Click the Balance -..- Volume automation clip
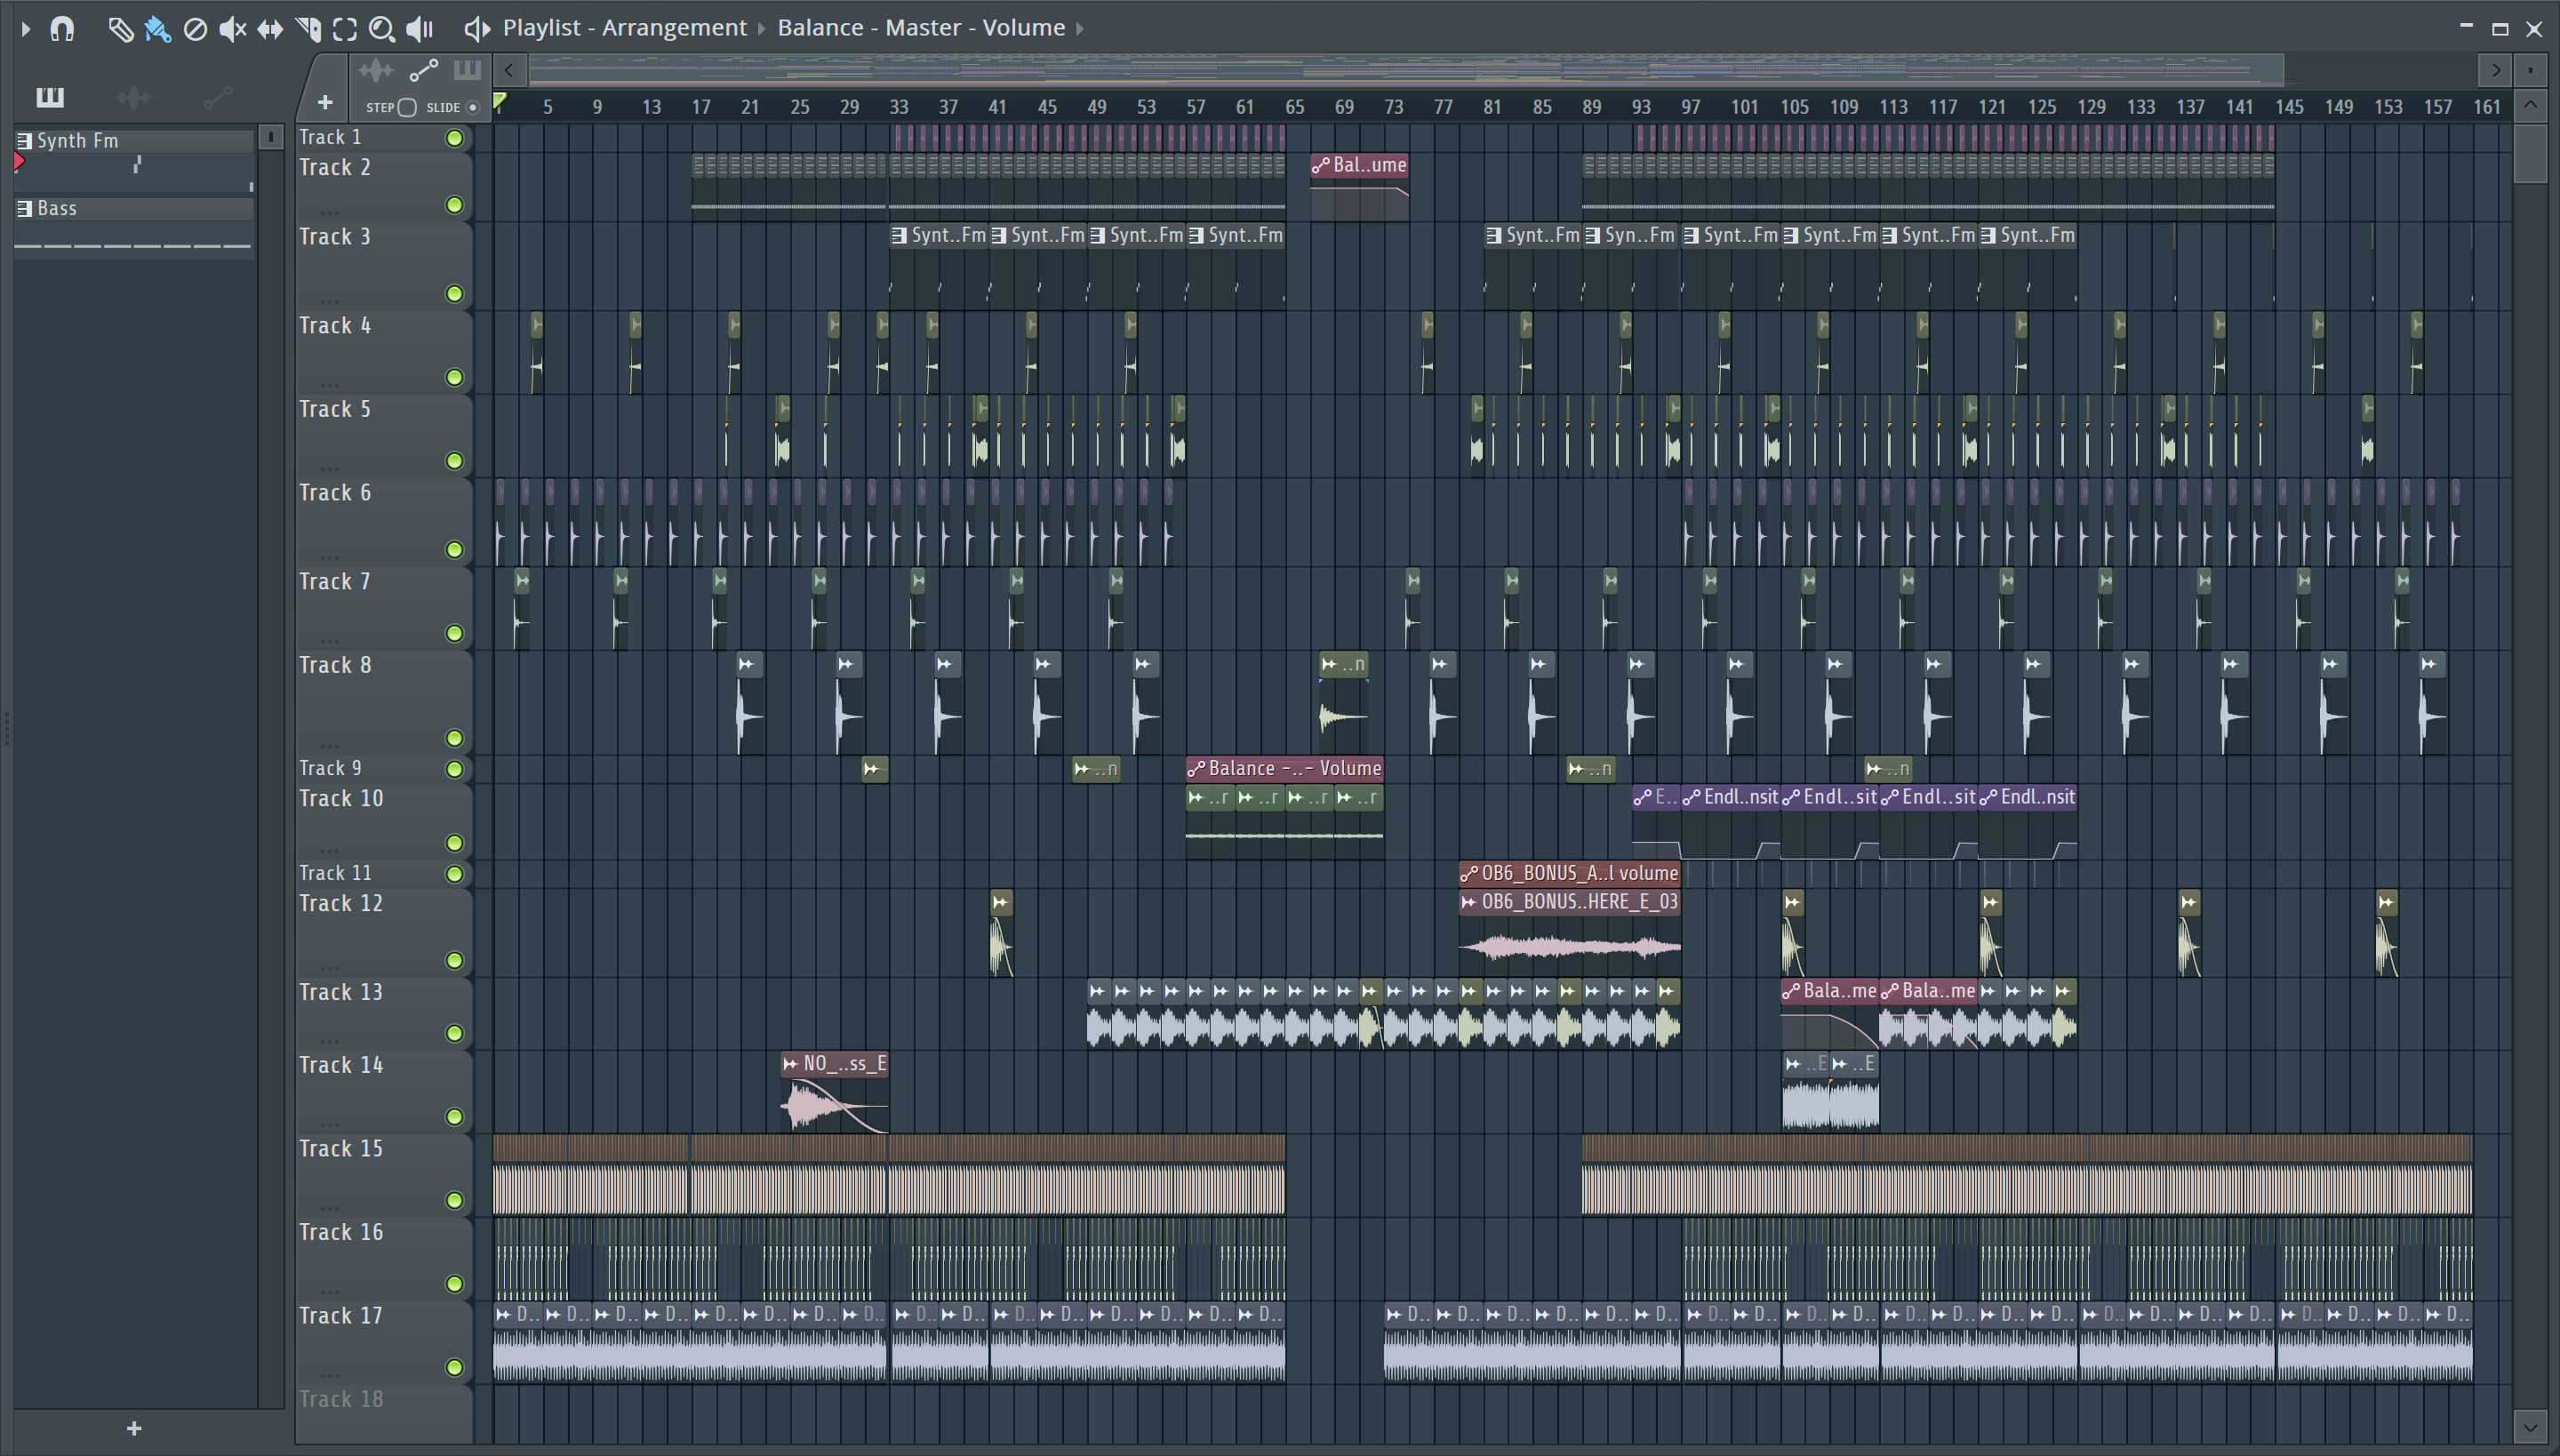The width and height of the screenshot is (2560, 1456). (x=1285, y=768)
